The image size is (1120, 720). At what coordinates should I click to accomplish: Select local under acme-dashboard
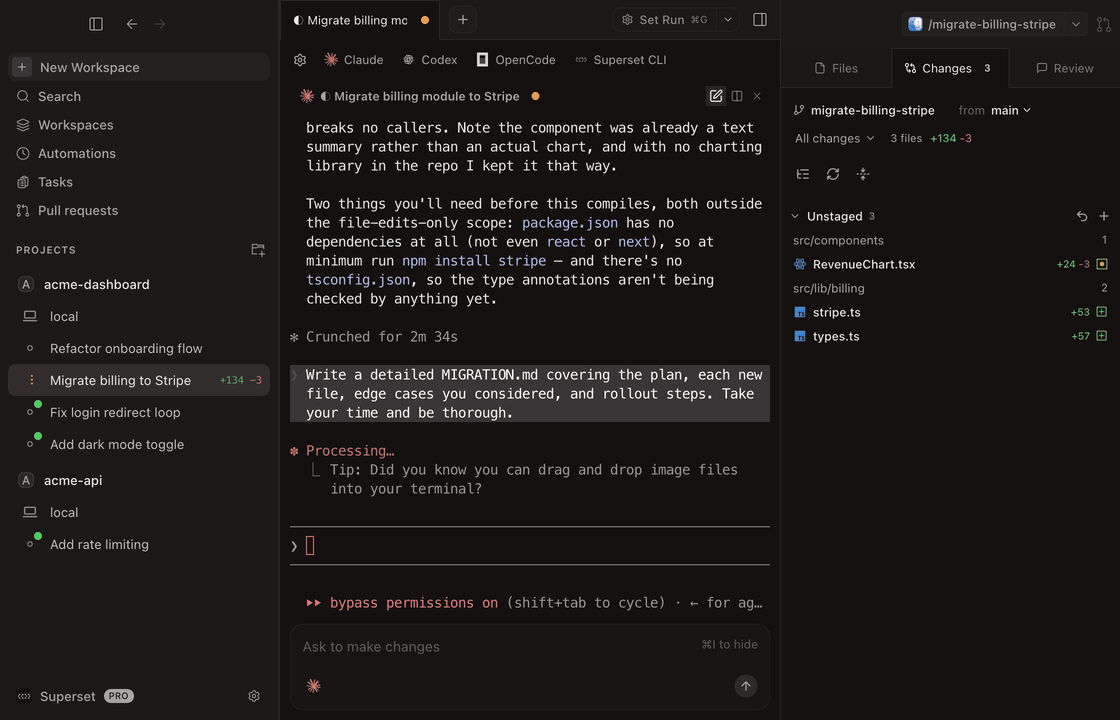coord(139,316)
